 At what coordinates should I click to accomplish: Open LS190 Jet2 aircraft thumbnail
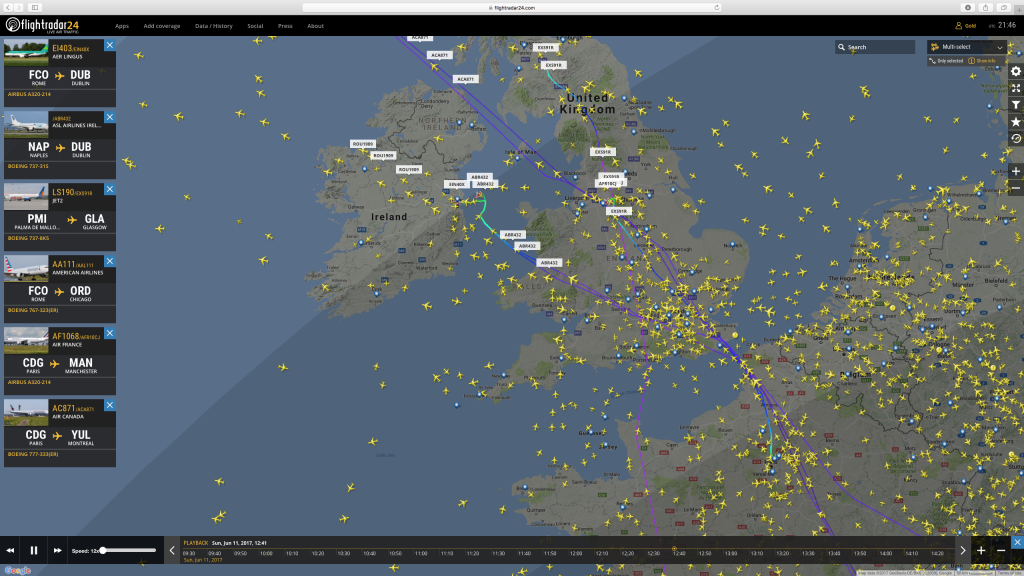(26, 197)
